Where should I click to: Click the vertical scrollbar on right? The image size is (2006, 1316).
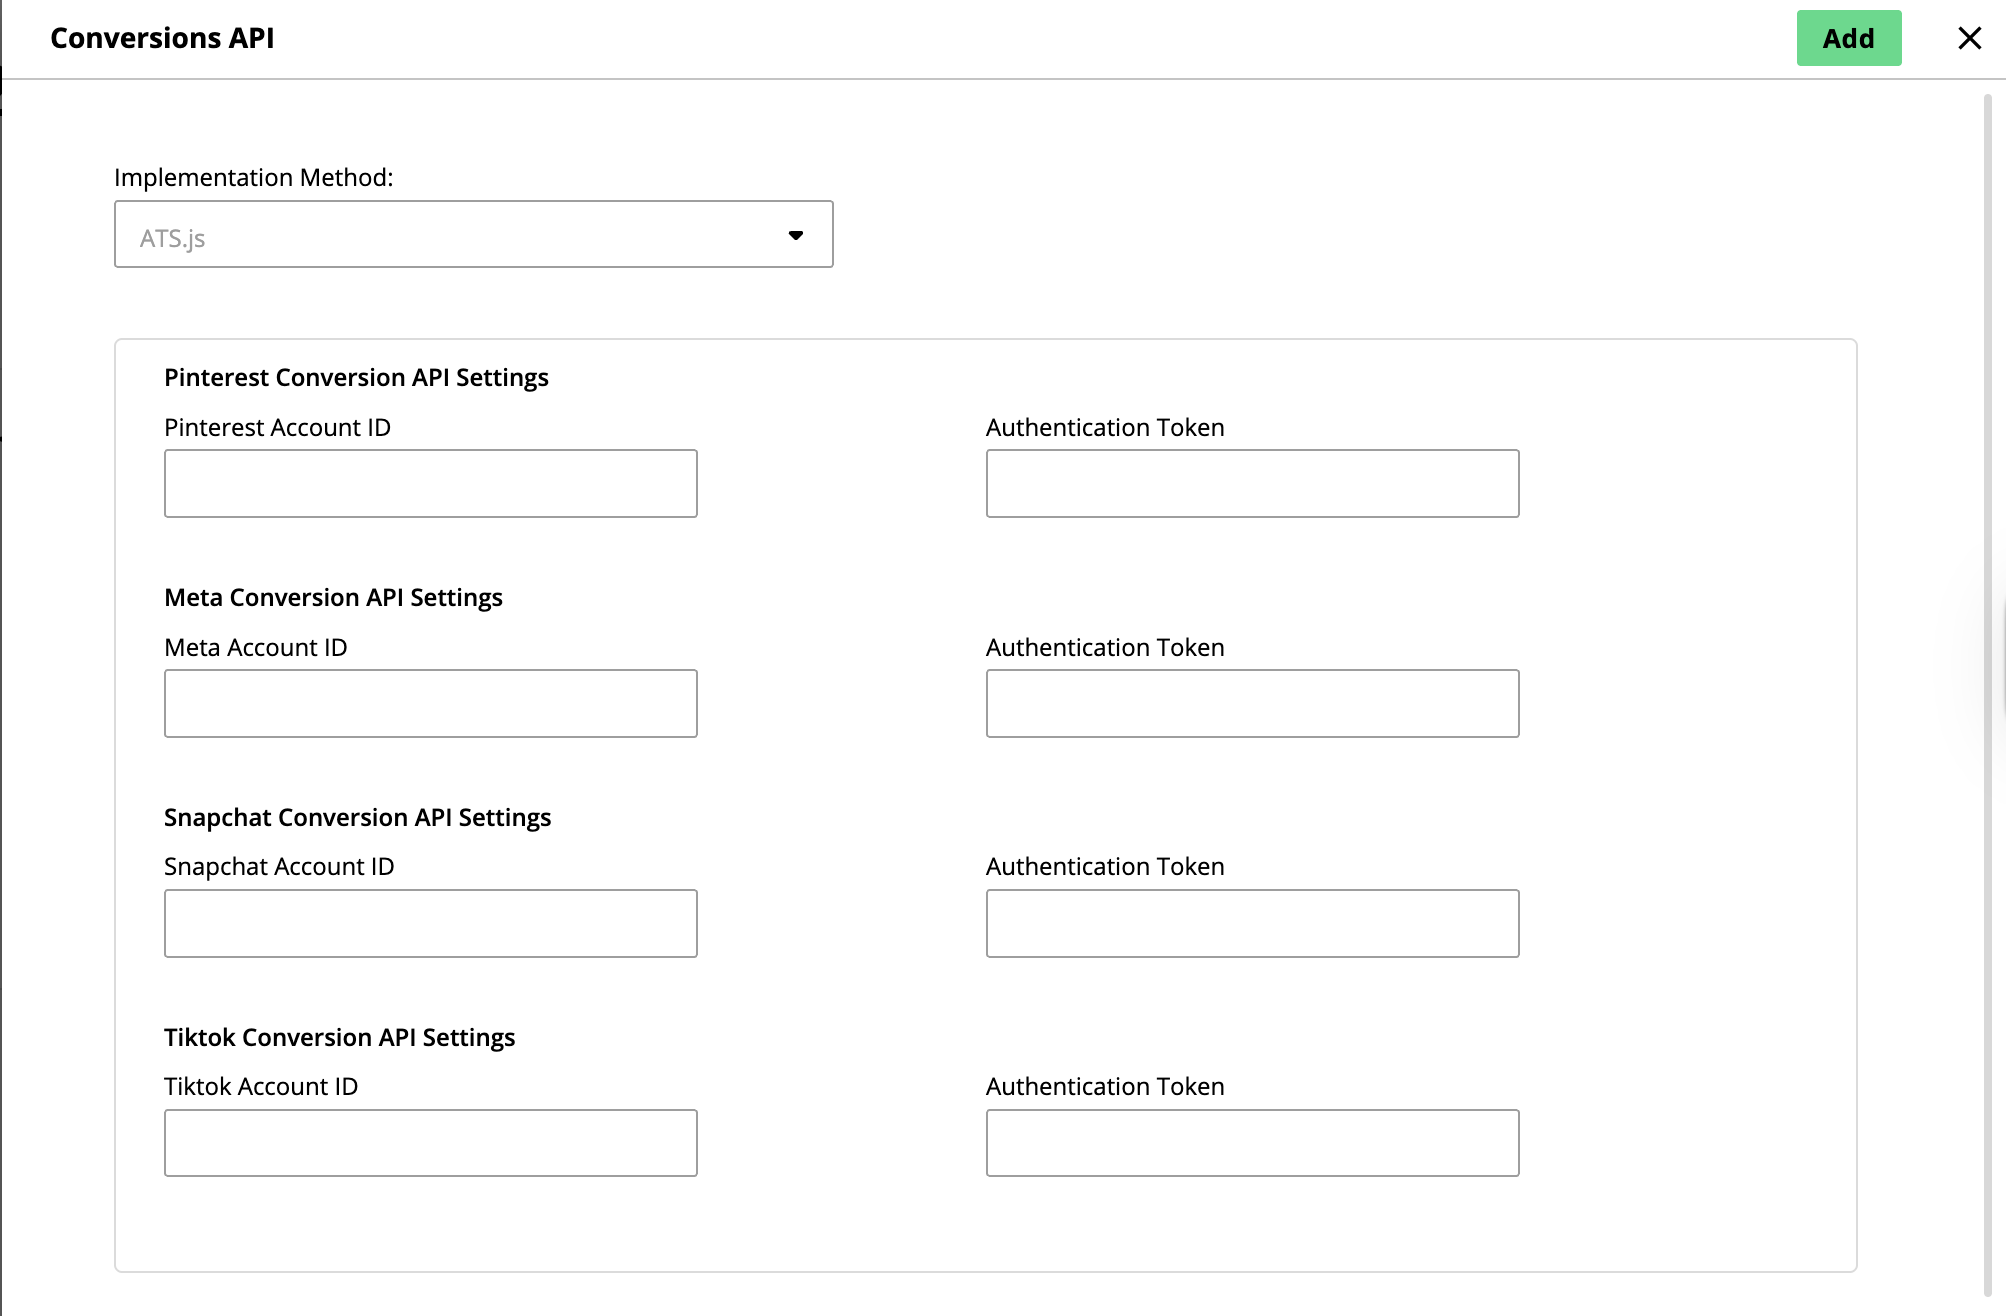(x=1988, y=690)
